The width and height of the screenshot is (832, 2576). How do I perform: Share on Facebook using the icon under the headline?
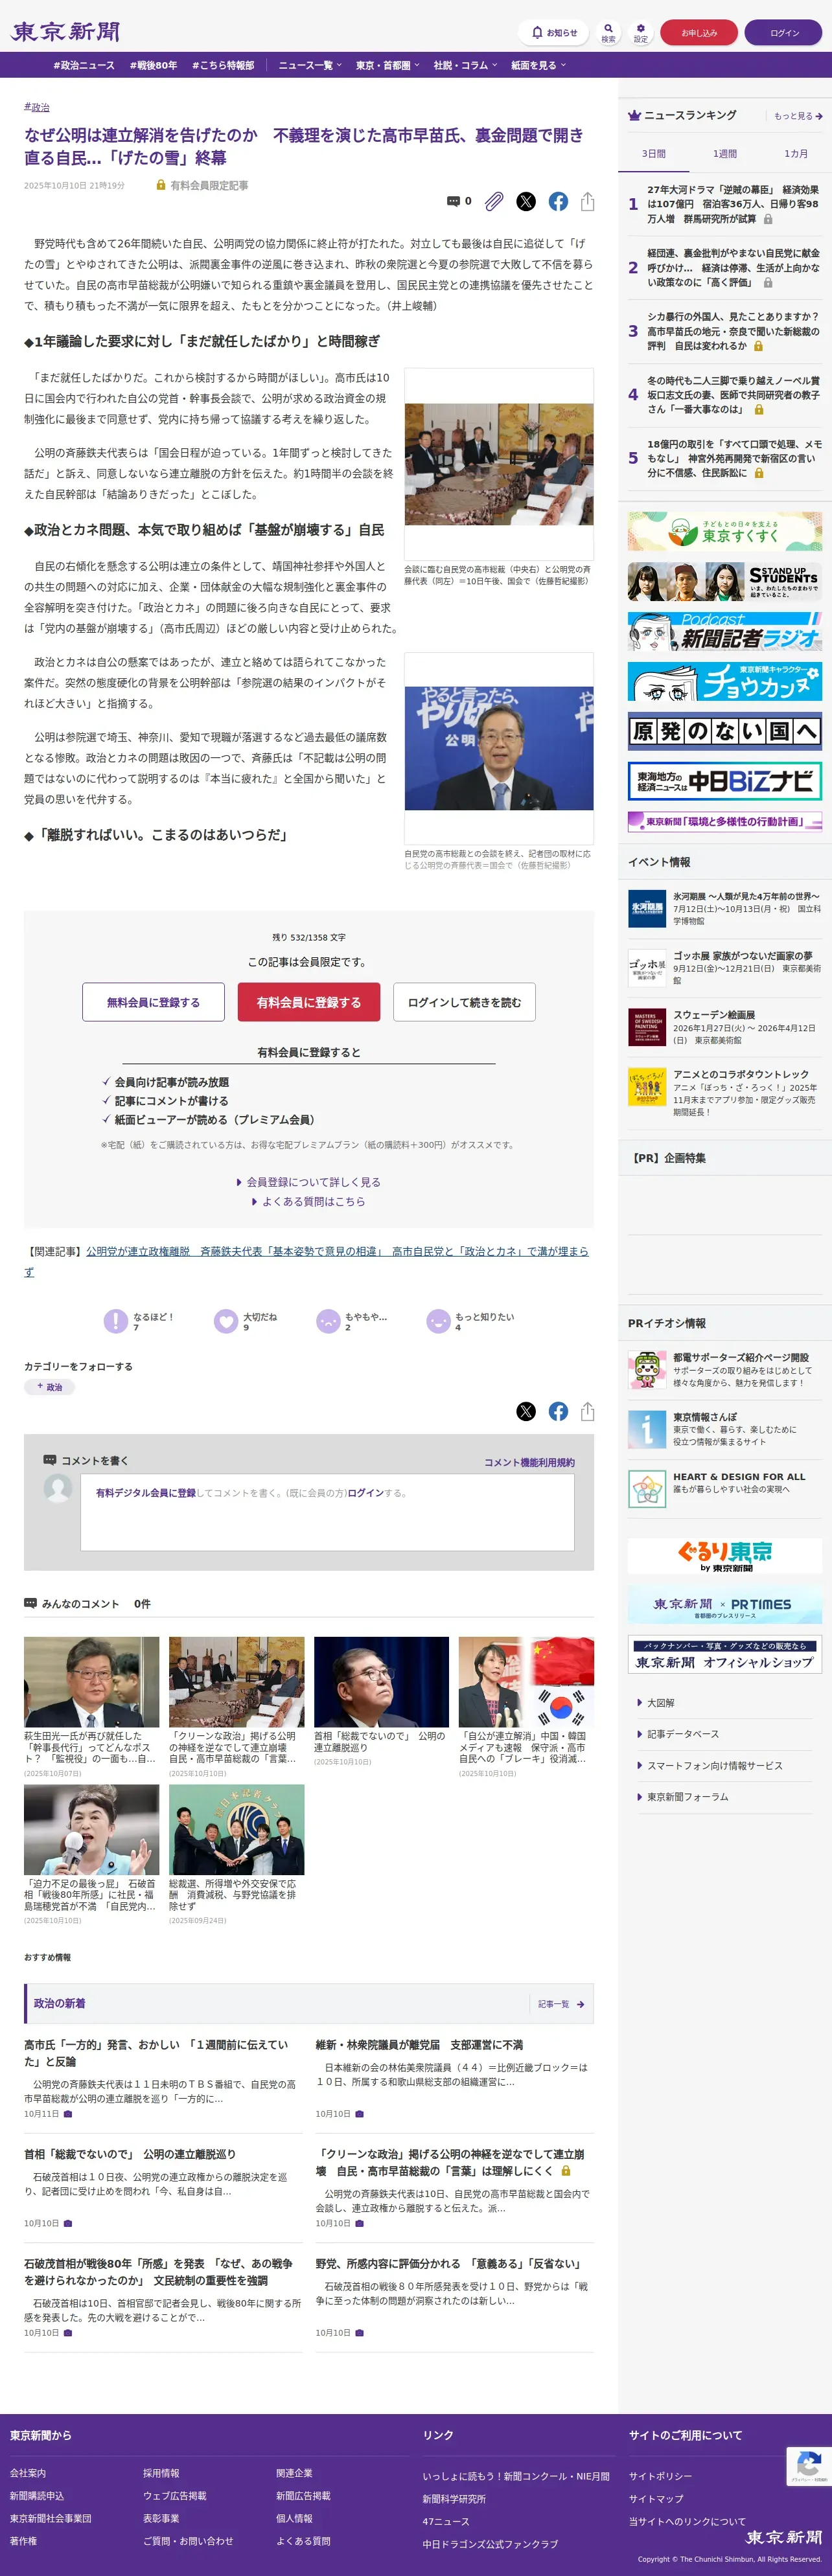coord(558,202)
